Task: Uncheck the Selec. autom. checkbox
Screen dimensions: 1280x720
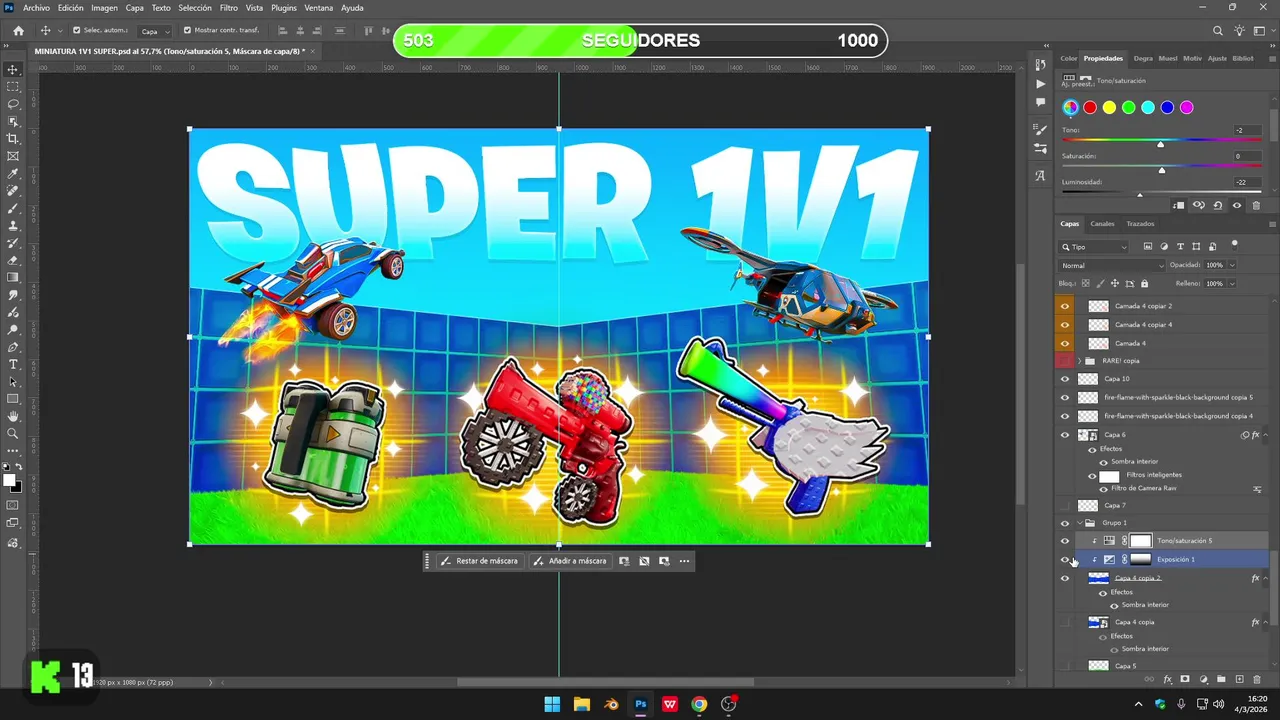Action: point(77,31)
